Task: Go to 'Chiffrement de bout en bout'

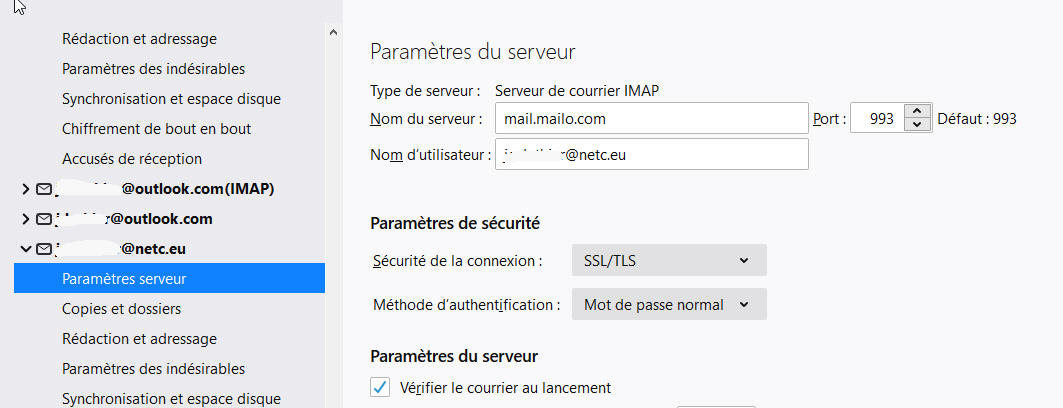Action: pyautogui.click(x=156, y=129)
